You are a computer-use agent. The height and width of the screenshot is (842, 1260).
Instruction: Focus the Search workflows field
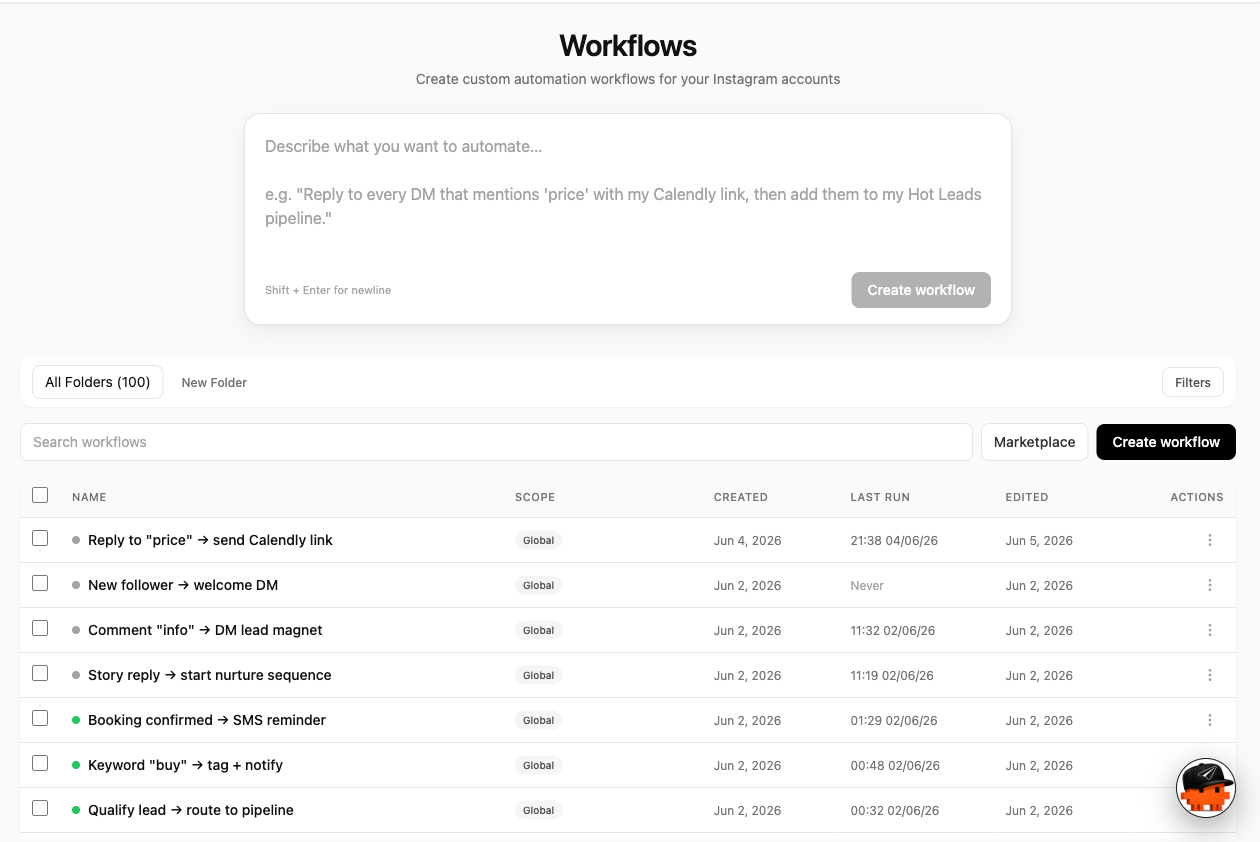pos(496,442)
